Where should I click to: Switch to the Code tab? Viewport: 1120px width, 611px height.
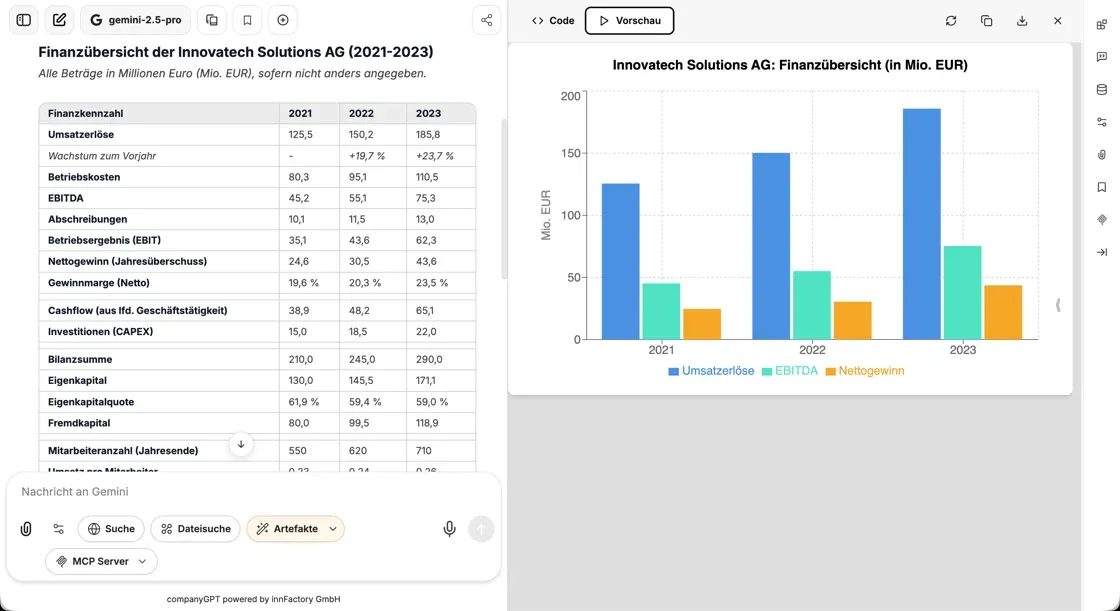point(553,20)
